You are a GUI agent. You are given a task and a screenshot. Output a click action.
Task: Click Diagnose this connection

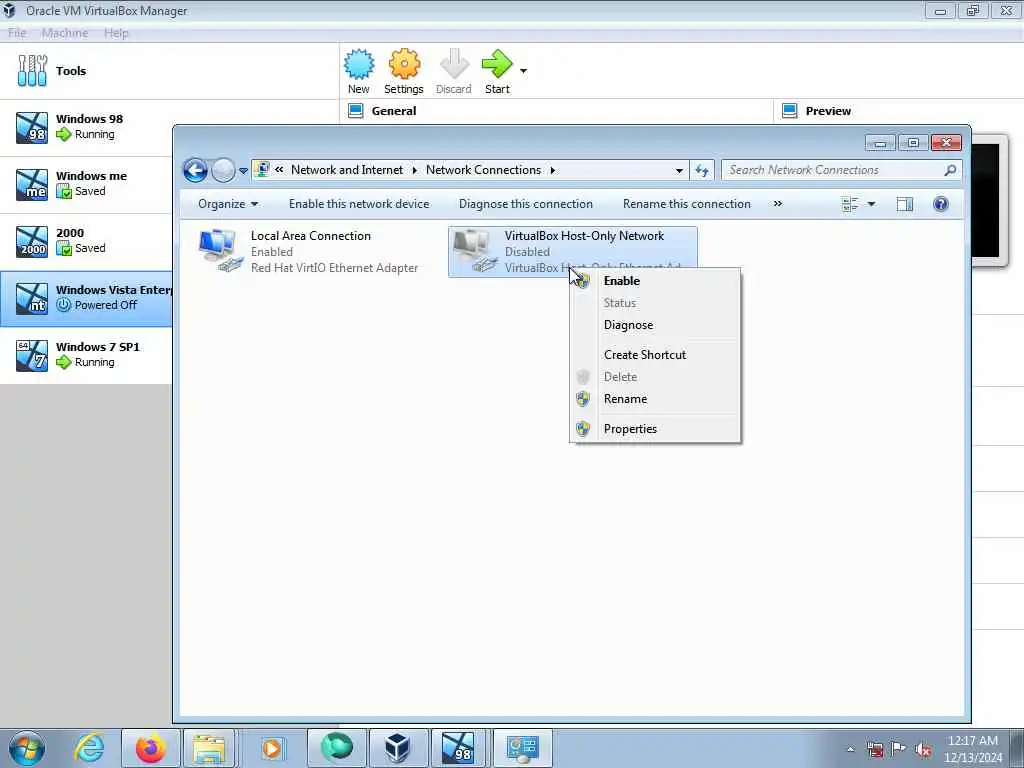click(526, 204)
